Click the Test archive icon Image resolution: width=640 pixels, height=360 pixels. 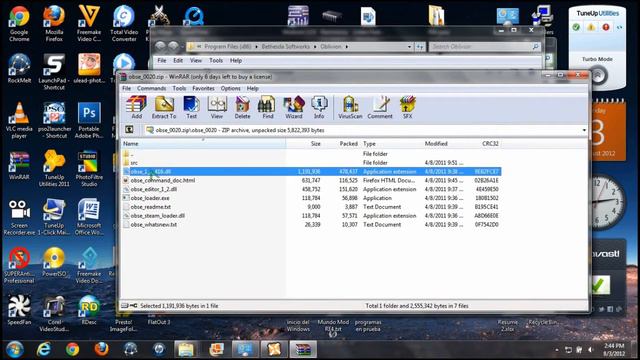(191, 107)
